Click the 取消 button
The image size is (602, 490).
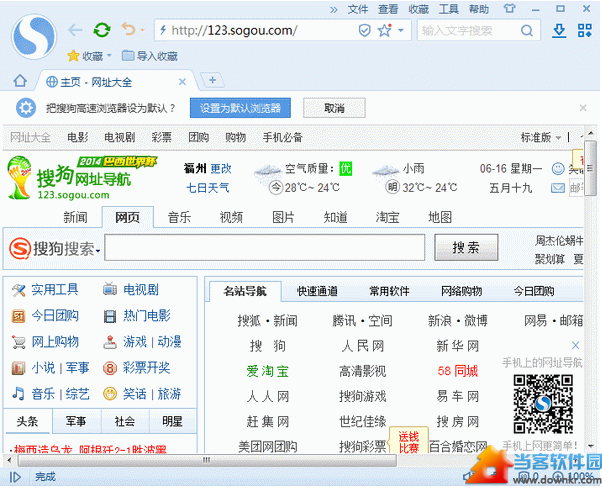[x=334, y=108]
